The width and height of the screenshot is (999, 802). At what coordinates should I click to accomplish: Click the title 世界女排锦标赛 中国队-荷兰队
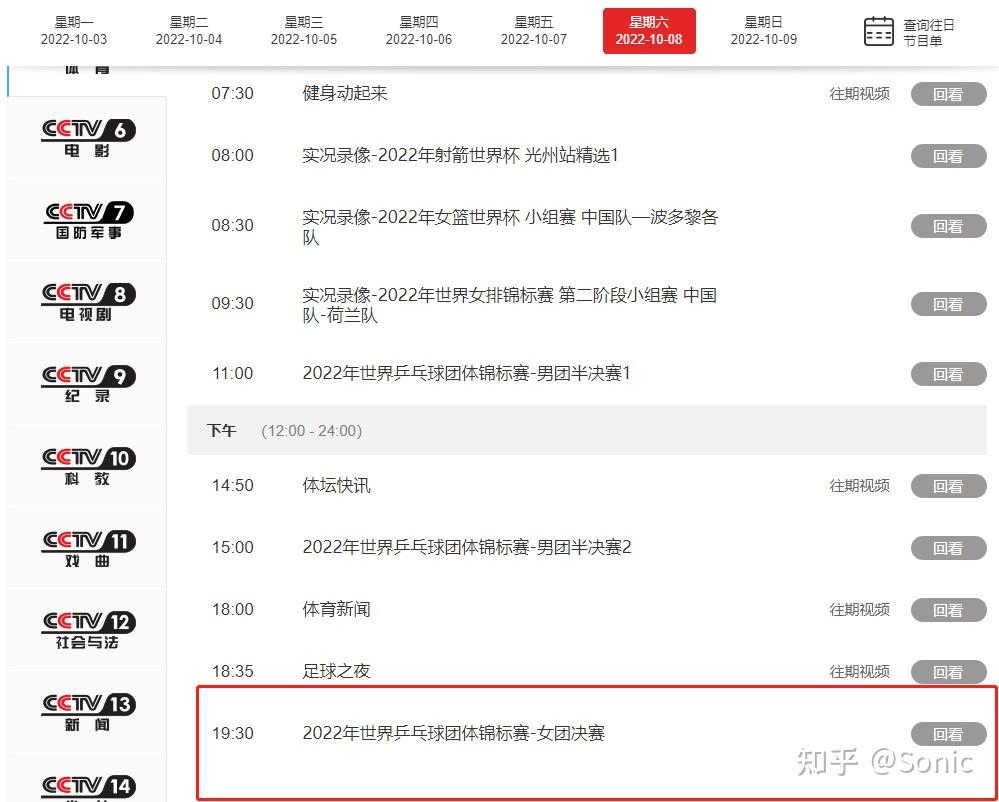(510, 304)
